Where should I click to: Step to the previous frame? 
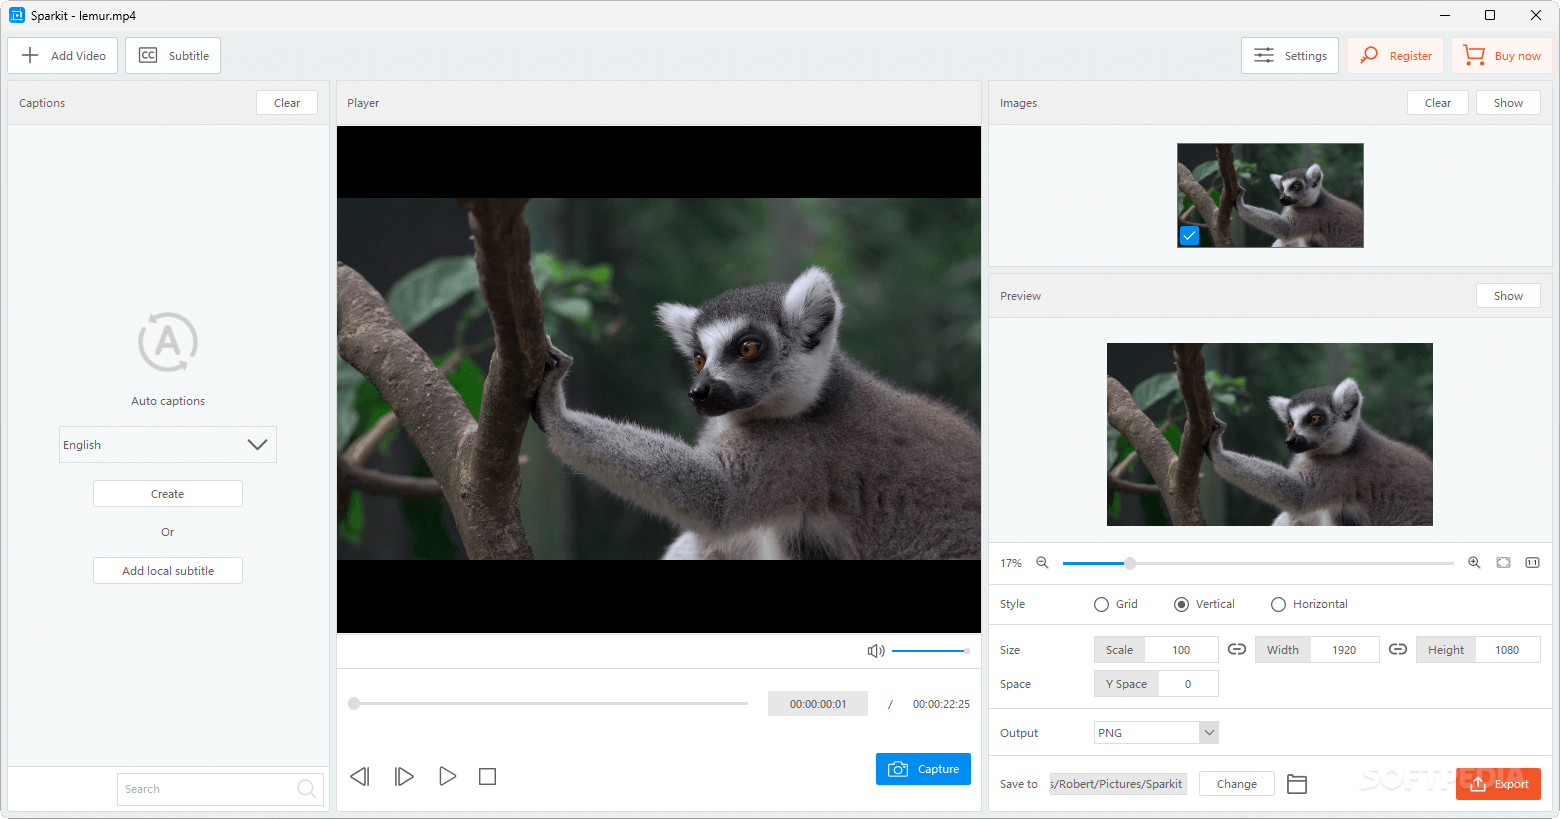[360, 777]
